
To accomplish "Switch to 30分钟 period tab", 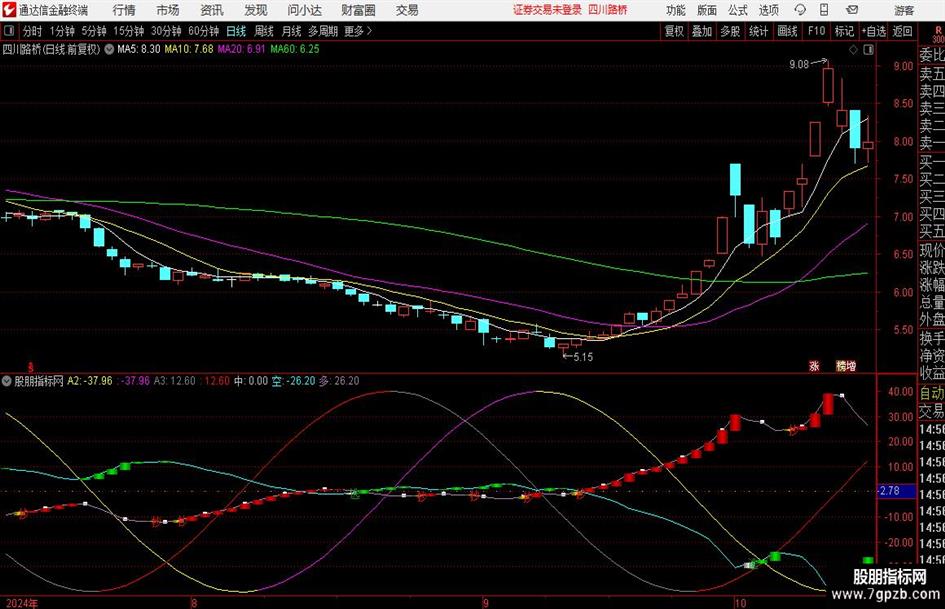I will coord(166,31).
